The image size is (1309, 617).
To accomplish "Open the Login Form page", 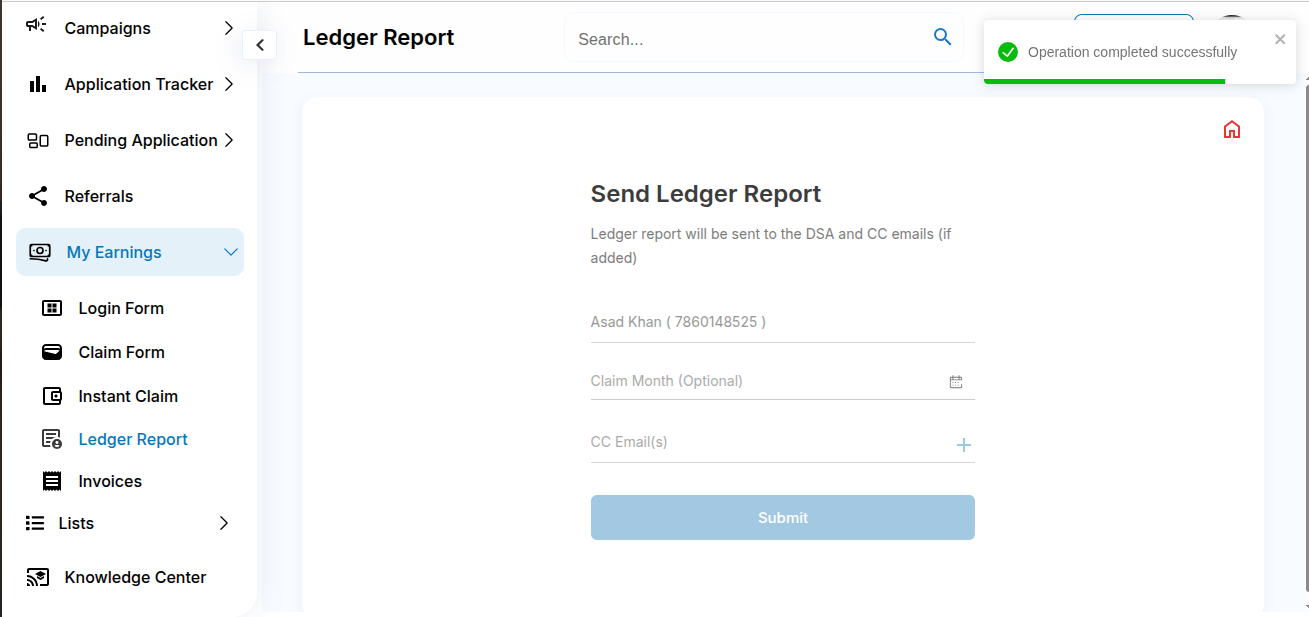I will point(121,308).
